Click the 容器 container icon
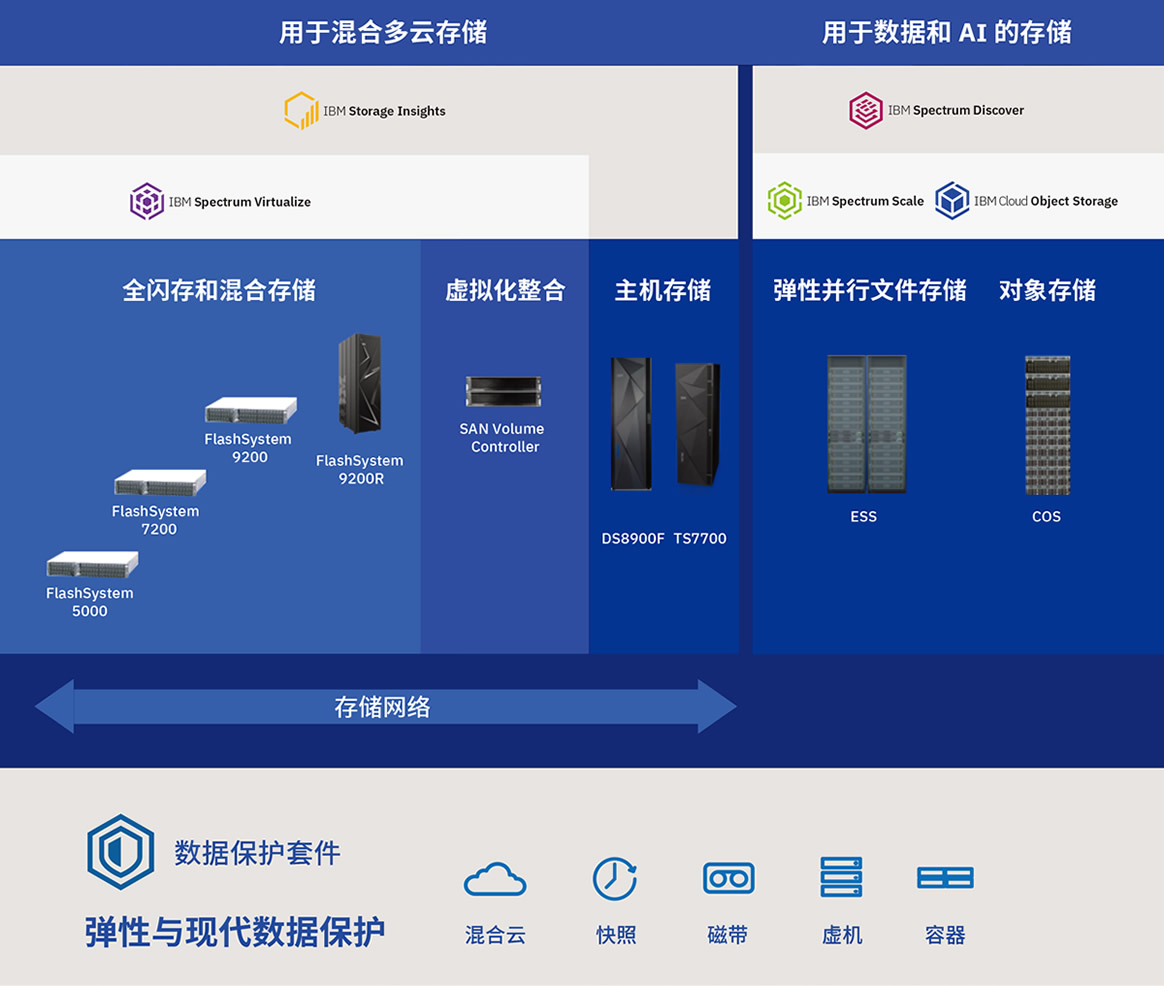Image resolution: width=1164 pixels, height=986 pixels. click(x=945, y=878)
